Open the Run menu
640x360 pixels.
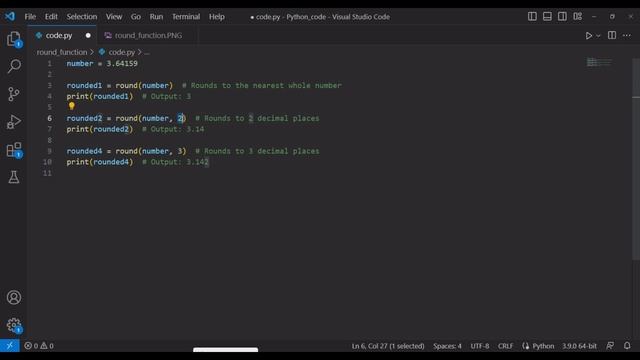[x=156, y=17]
